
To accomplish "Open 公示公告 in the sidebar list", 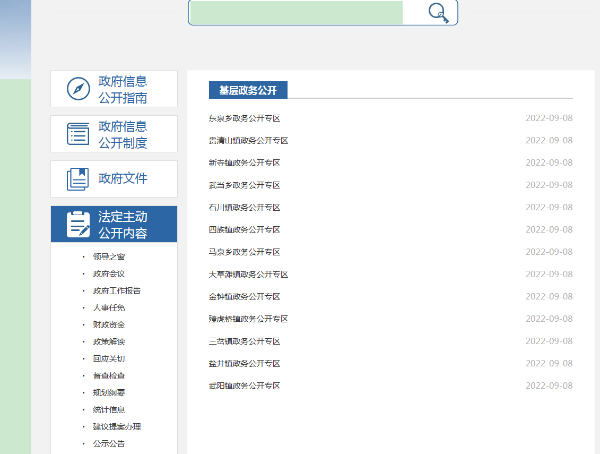I will (109, 443).
